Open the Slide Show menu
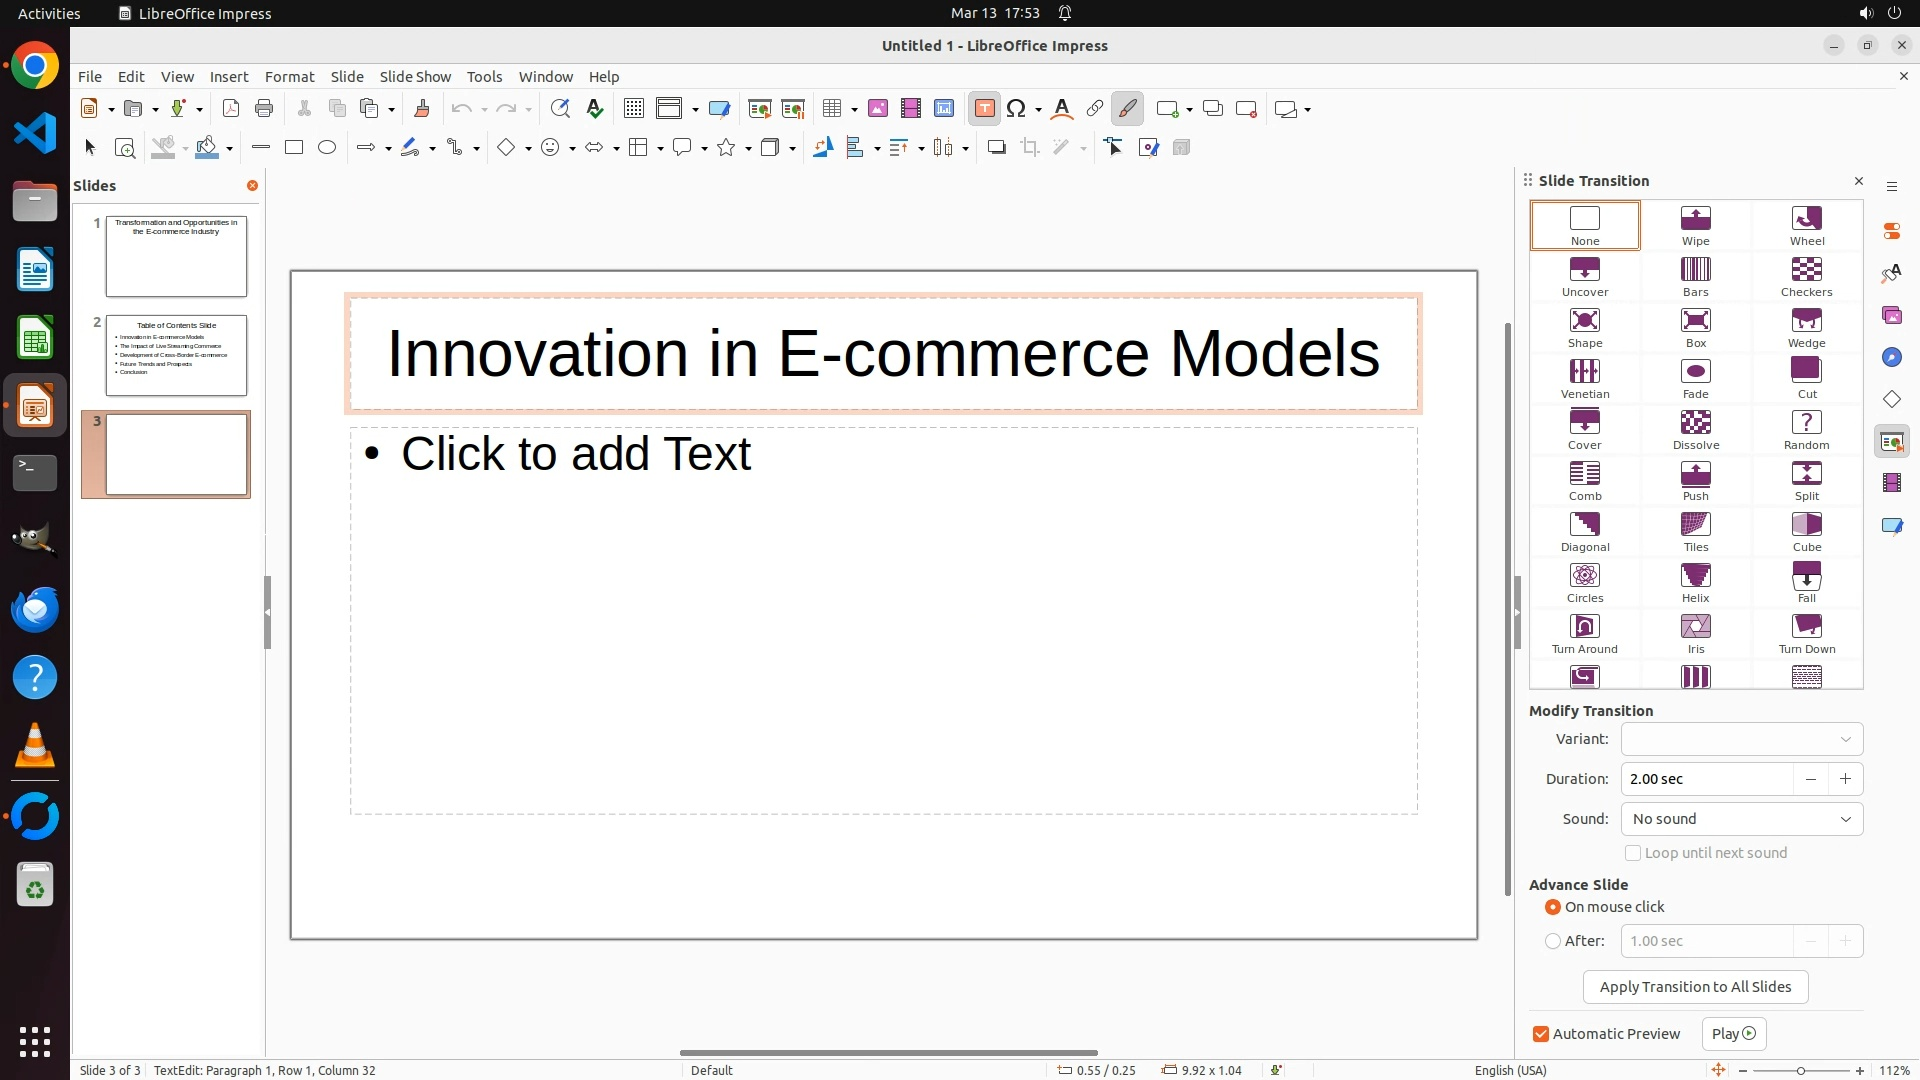The width and height of the screenshot is (1920, 1080). tap(415, 77)
